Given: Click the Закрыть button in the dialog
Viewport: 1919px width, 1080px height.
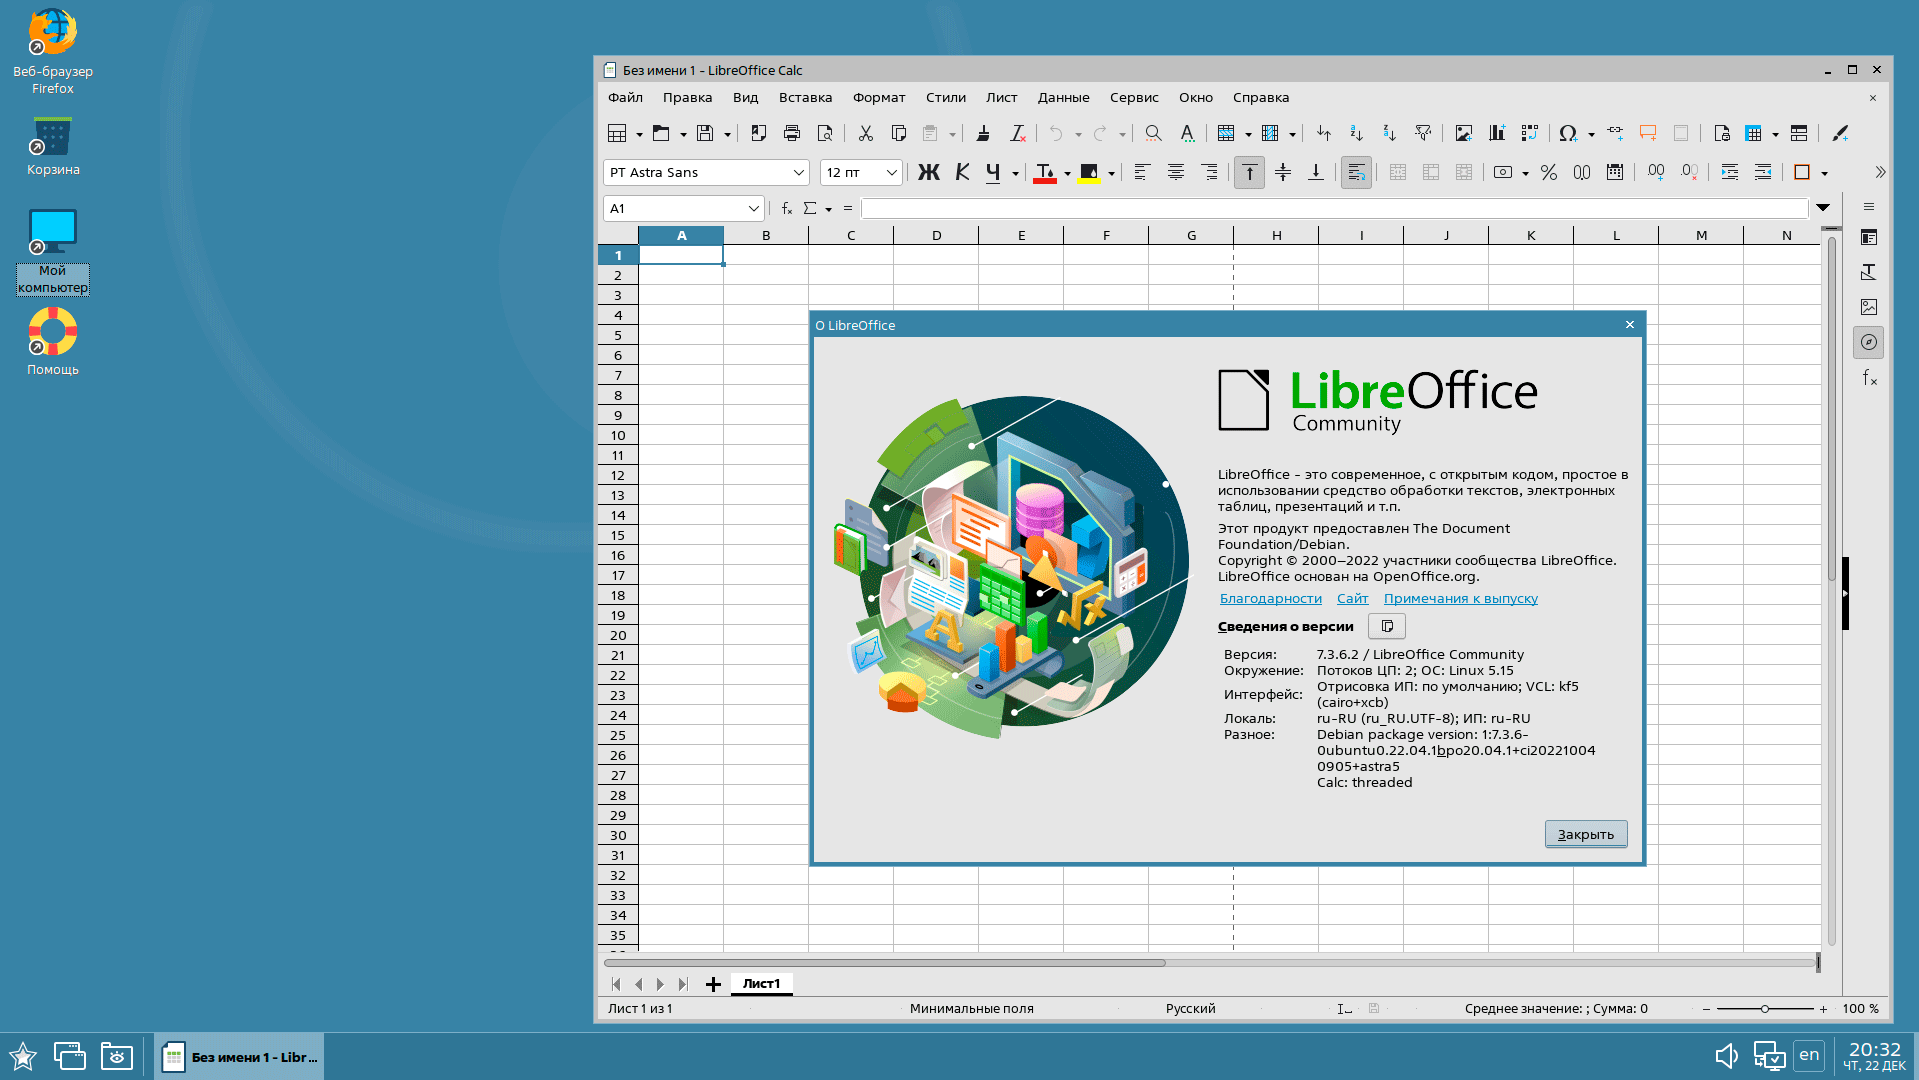Looking at the screenshot, I should [x=1586, y=834].
